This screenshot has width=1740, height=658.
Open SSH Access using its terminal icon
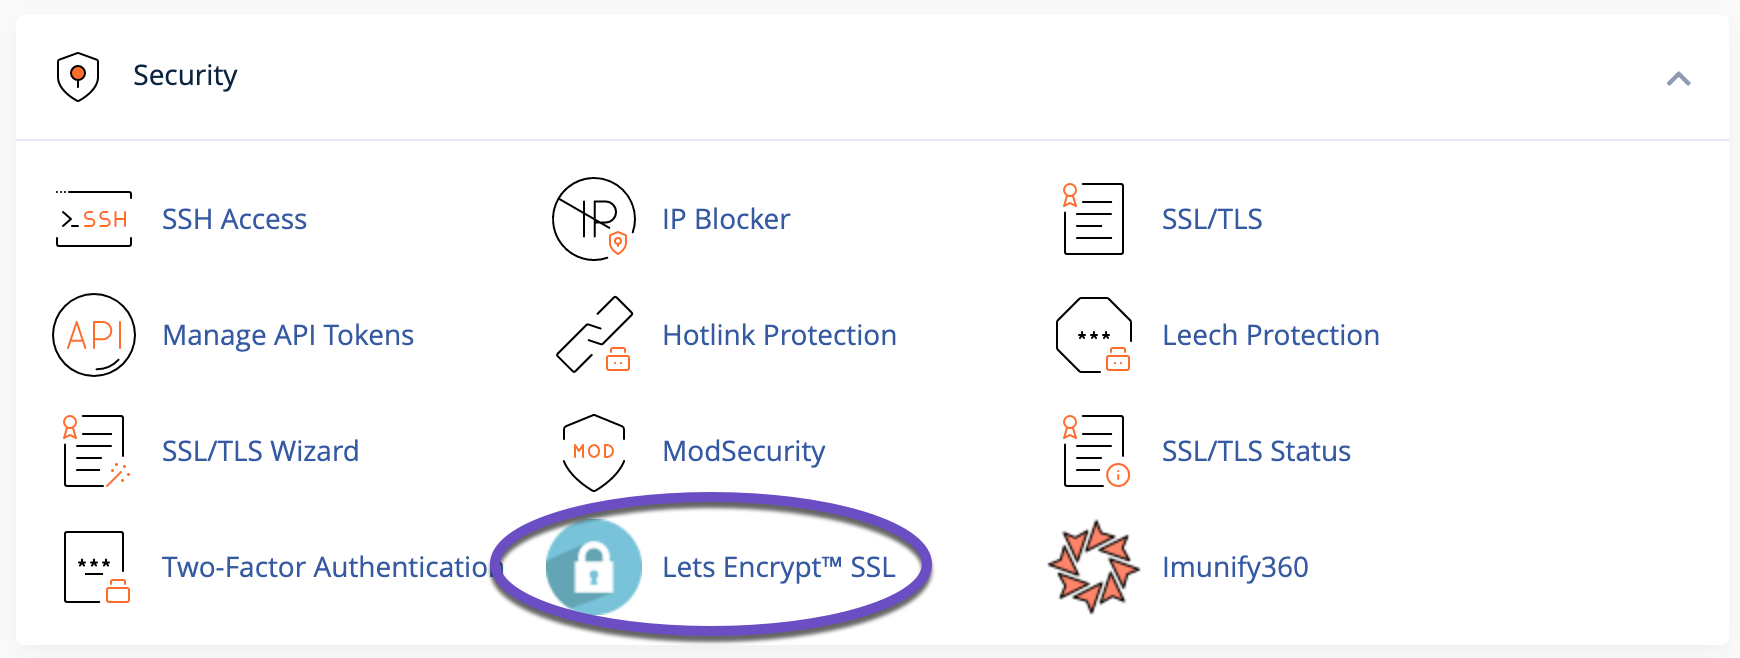tap(93, 218)
